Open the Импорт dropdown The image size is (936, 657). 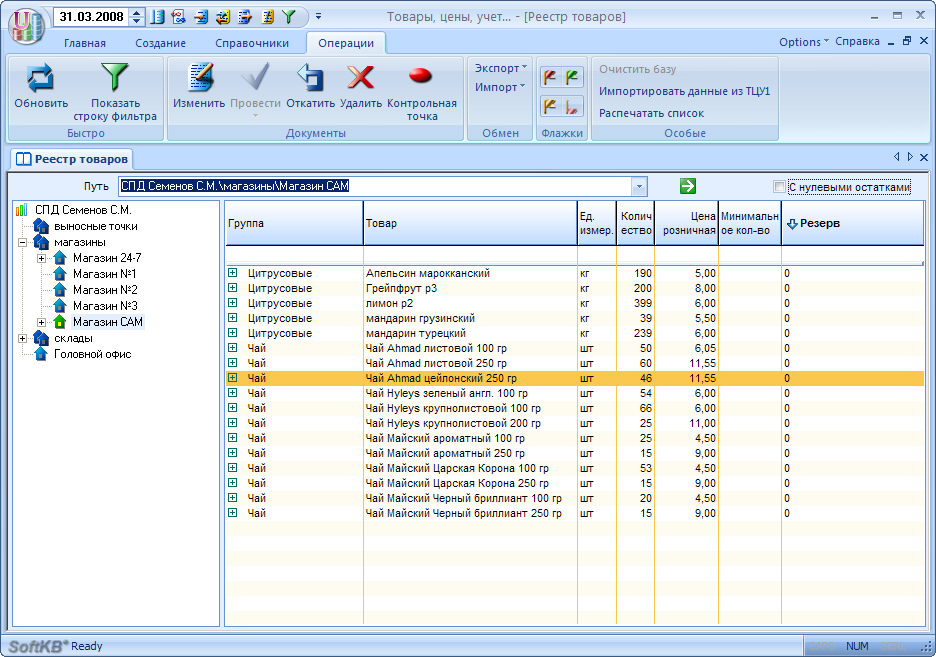(500, 87)
